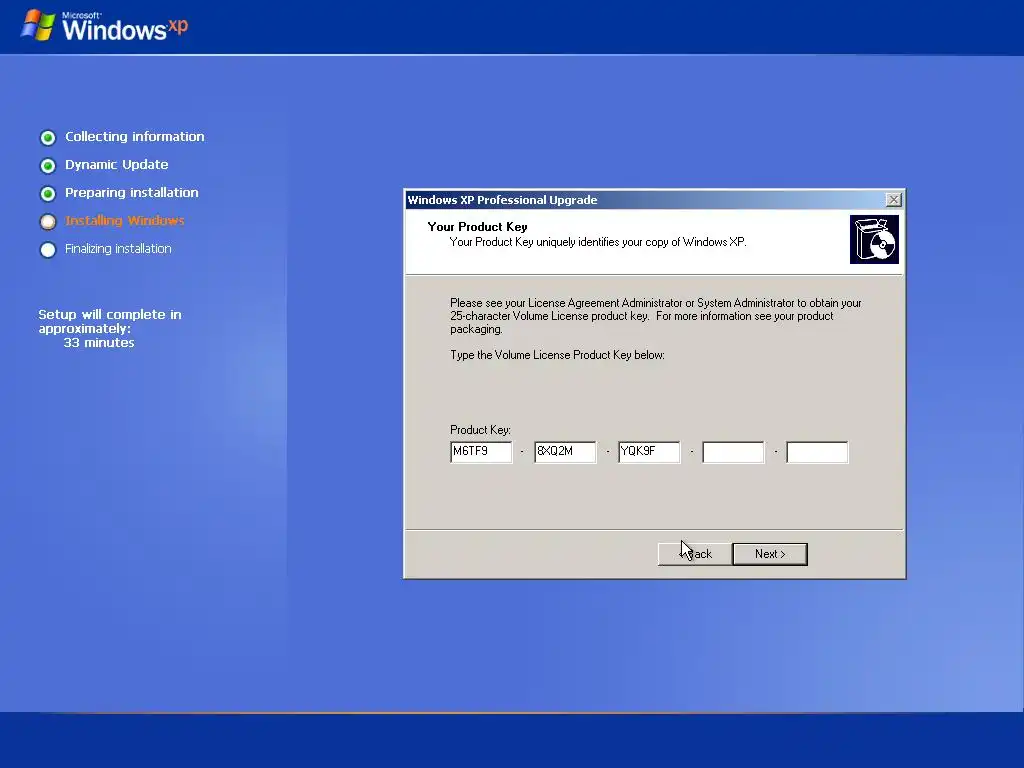This screenshot has width=1024, height=768.
Task: Click the Collecting information step indicator
Action: [x=48, y=137]
